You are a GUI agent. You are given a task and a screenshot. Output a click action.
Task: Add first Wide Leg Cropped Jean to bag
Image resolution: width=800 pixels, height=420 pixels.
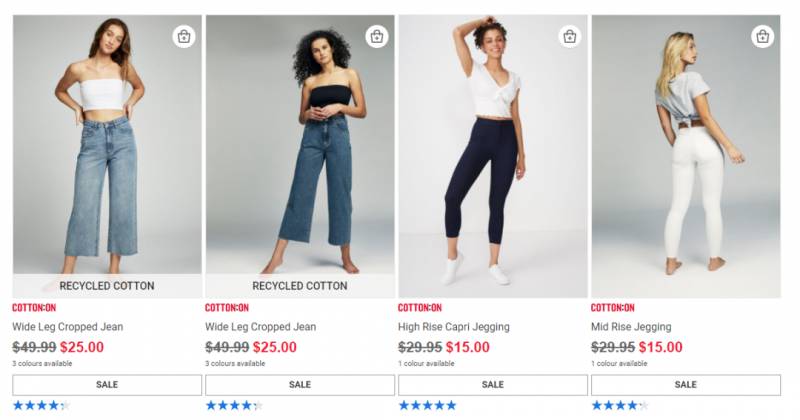[x=184, y=37]
